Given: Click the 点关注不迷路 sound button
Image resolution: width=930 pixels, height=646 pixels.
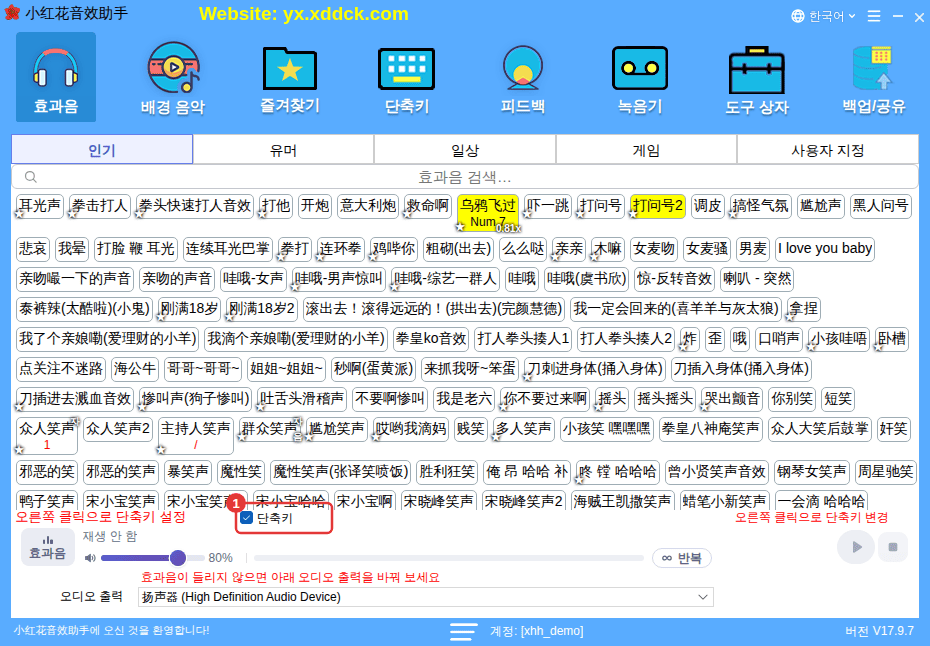Looking at the screenshot, I should pos(61,369).
